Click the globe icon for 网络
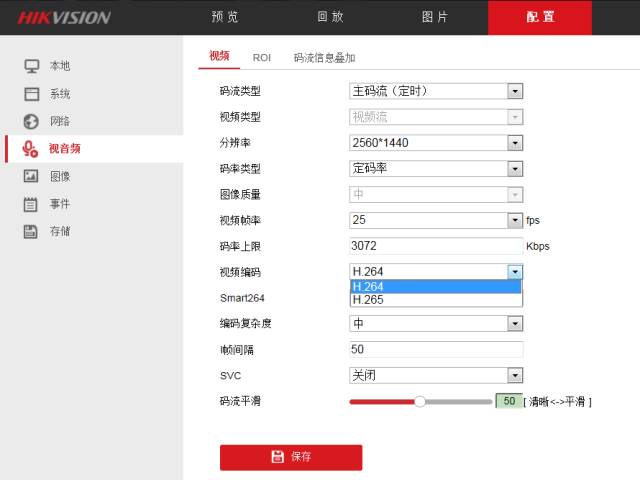The width and height of the screenshot is (640, 480). pyautogui.click(x=31, y=121)
